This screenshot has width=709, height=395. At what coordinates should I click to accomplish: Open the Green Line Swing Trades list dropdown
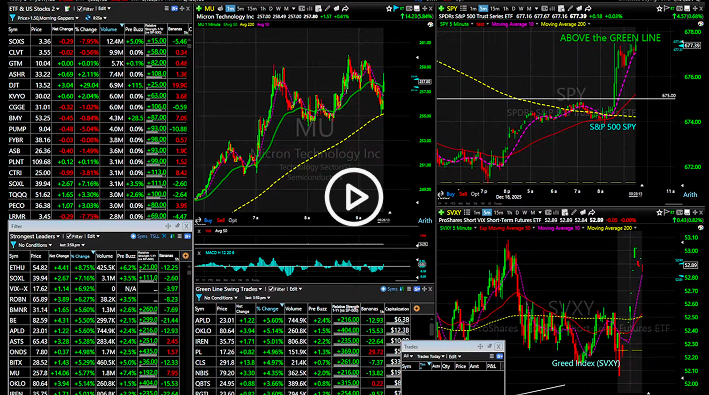260,289
